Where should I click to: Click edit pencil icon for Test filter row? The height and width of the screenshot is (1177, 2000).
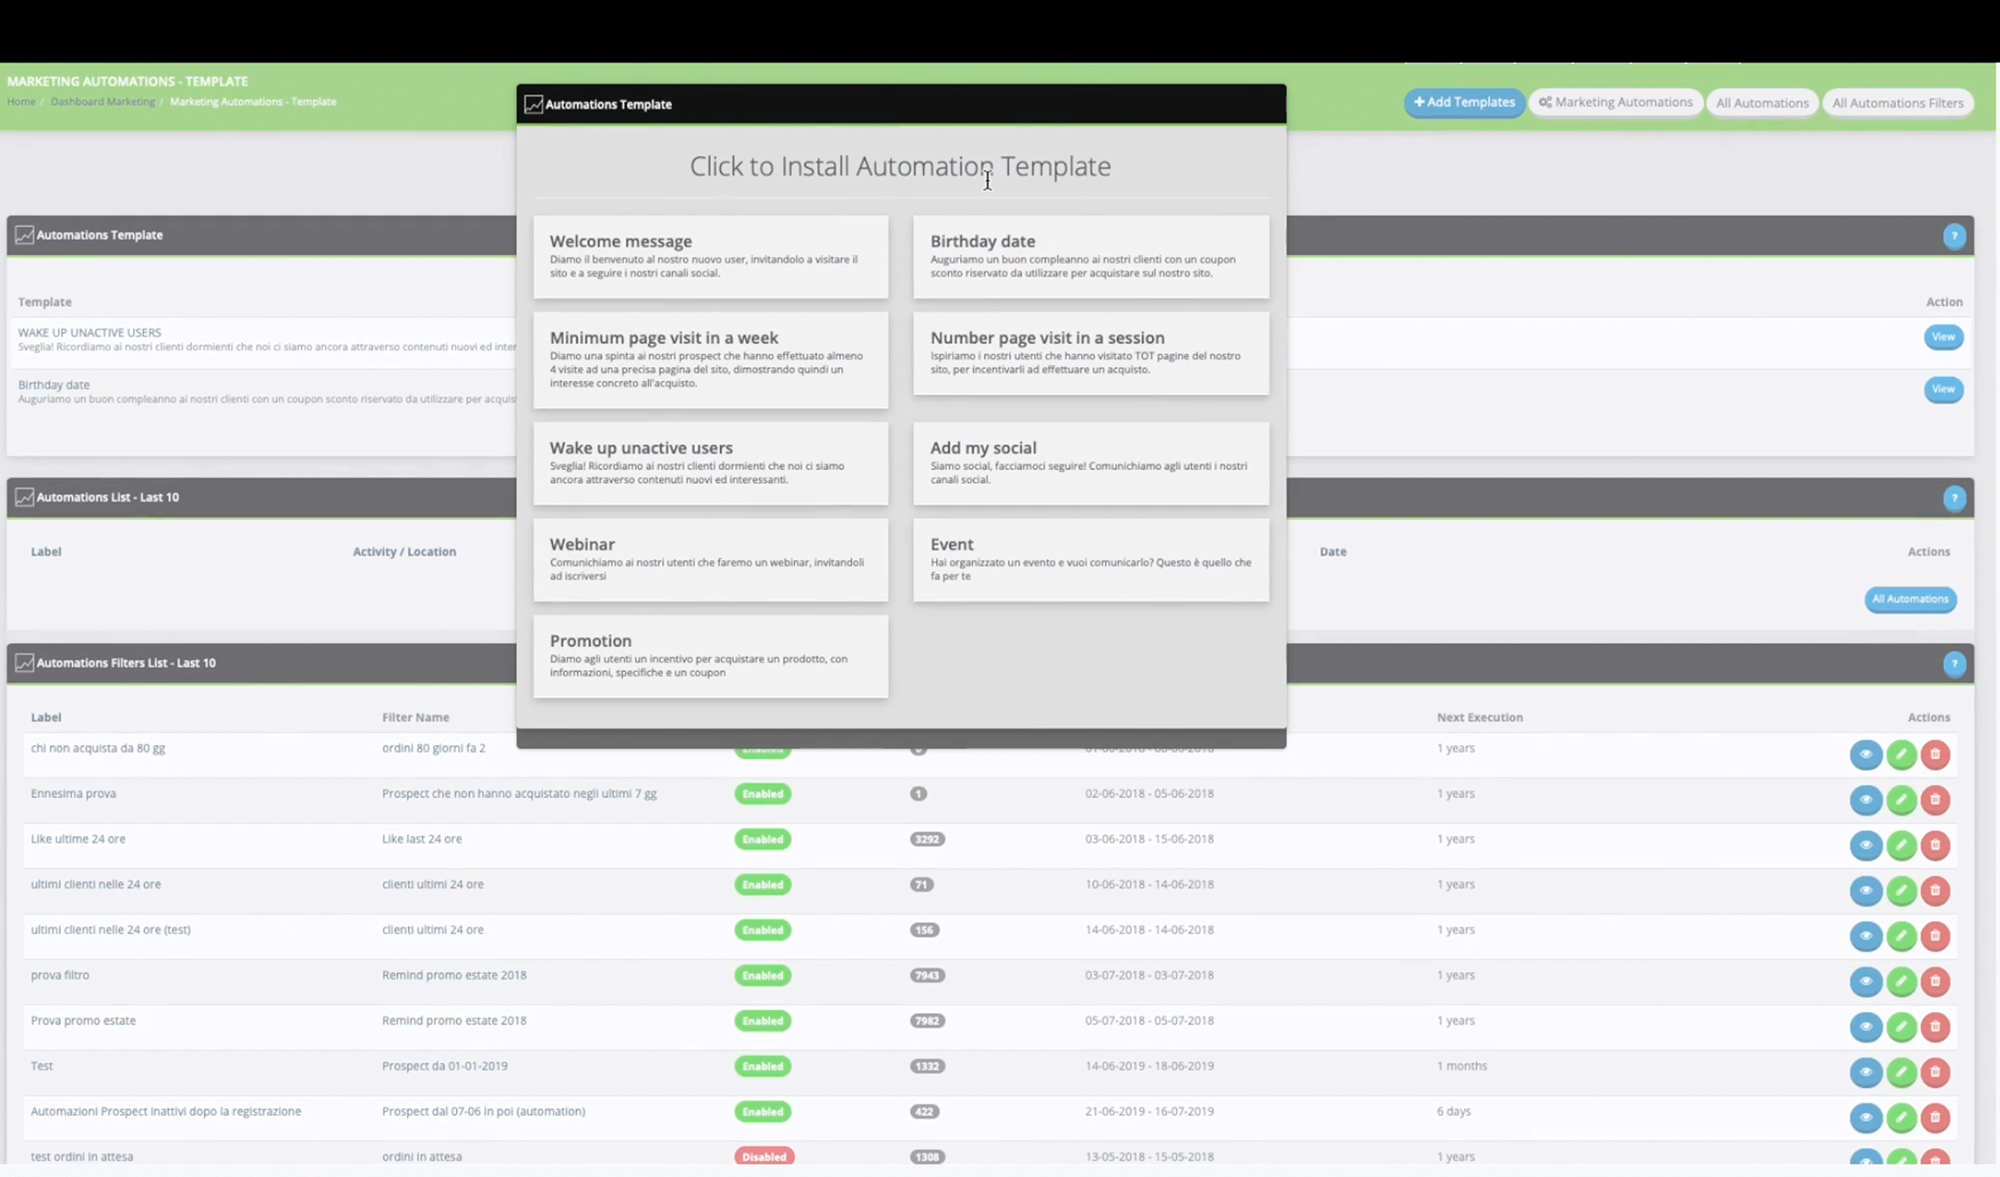point(1900,1072)
